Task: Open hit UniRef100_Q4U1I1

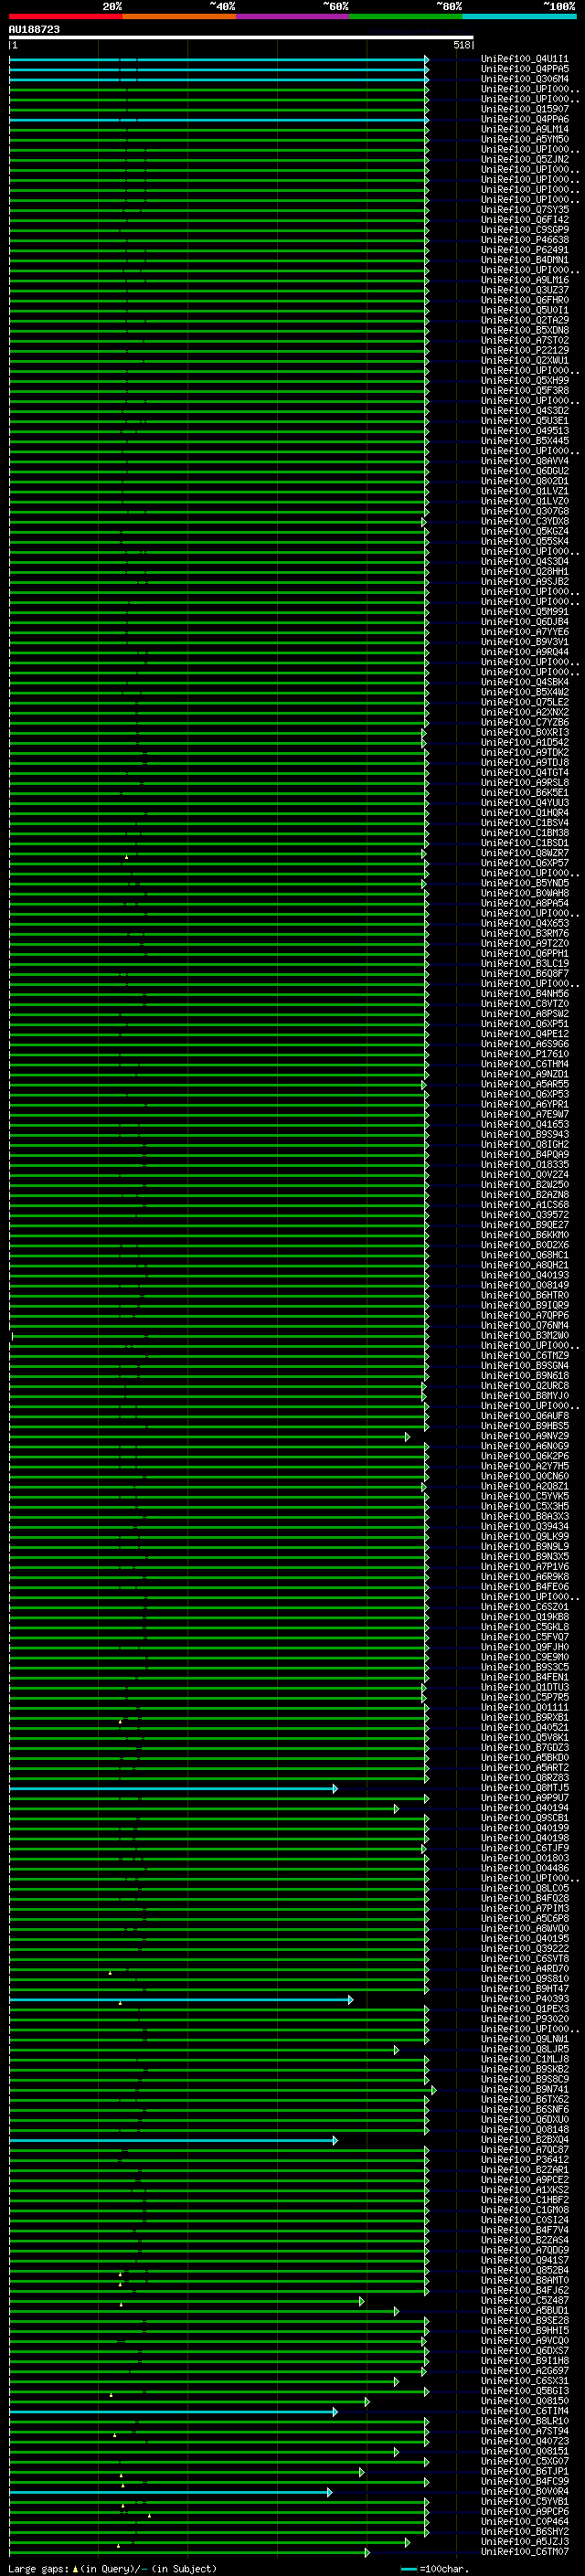Action: 524,59
